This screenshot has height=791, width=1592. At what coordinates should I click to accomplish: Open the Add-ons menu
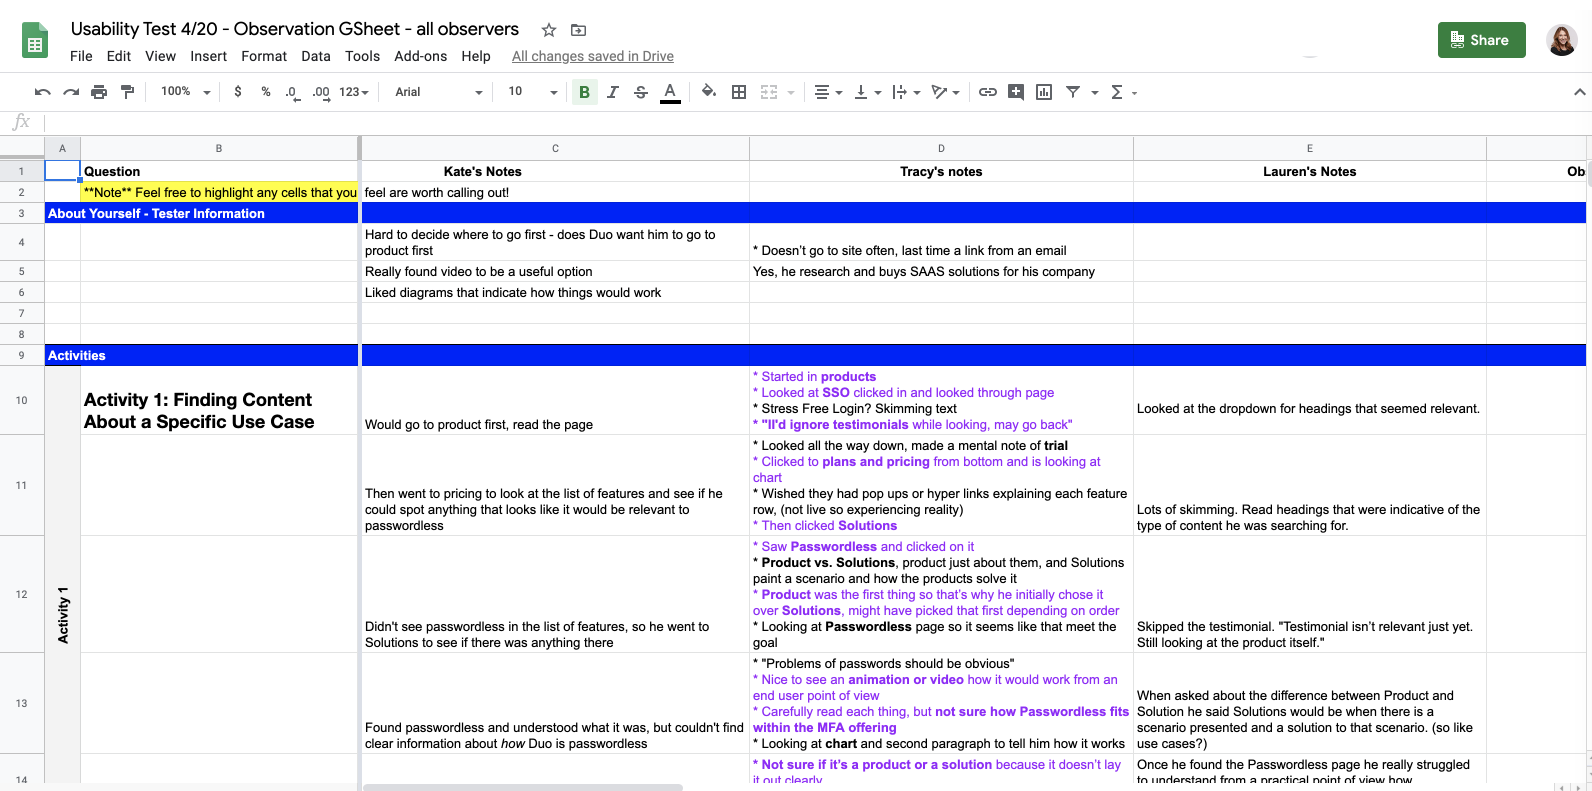[421, 56]
